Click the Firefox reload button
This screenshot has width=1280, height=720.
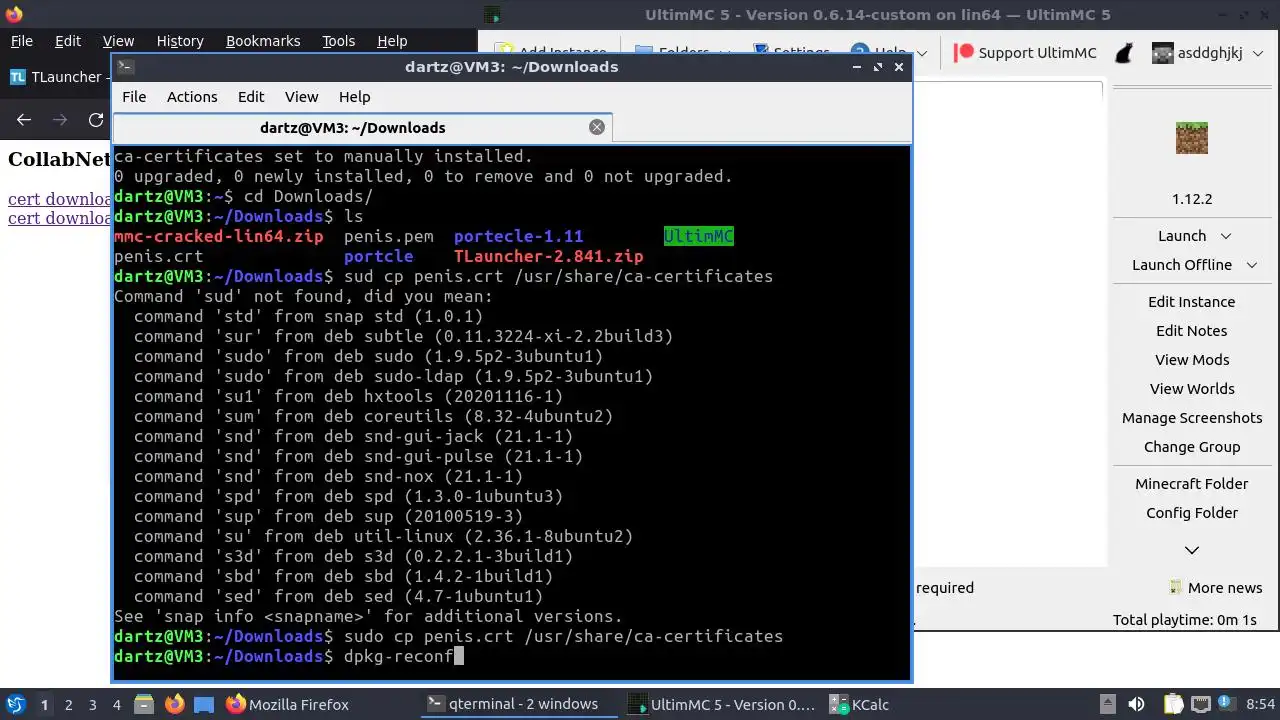96,120
